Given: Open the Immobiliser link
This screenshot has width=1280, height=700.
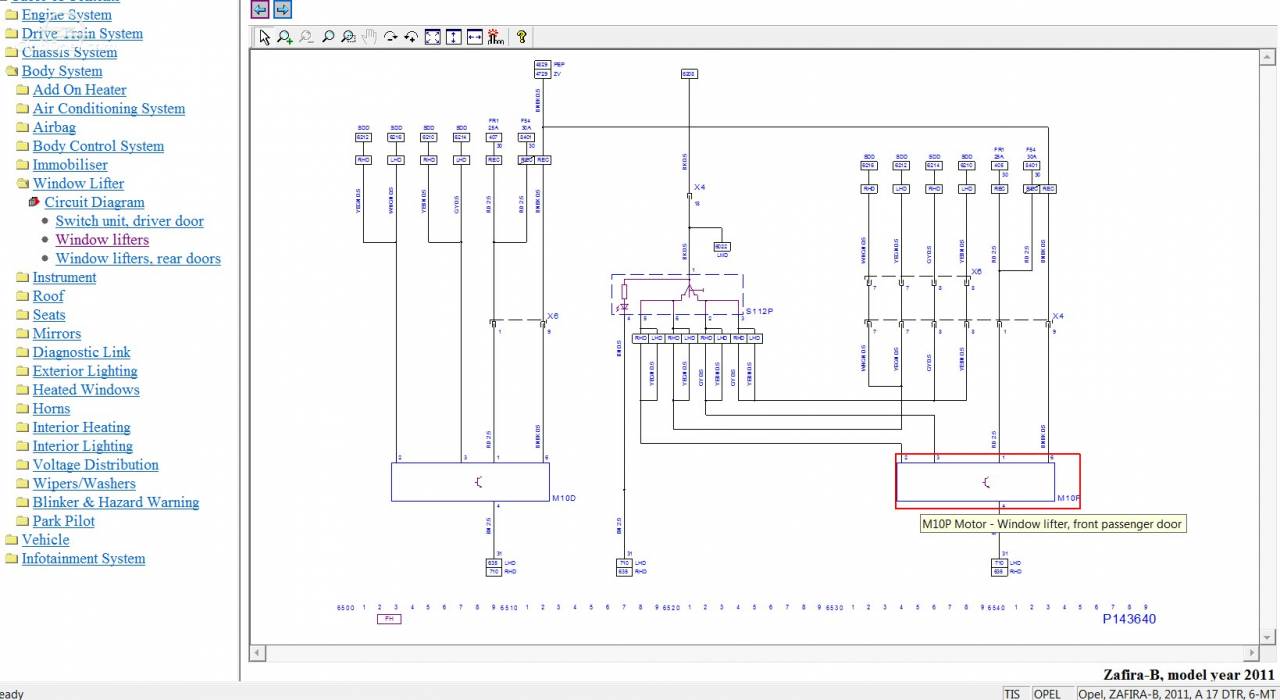Looking at the screenshot, I should [x=70, y=165].
